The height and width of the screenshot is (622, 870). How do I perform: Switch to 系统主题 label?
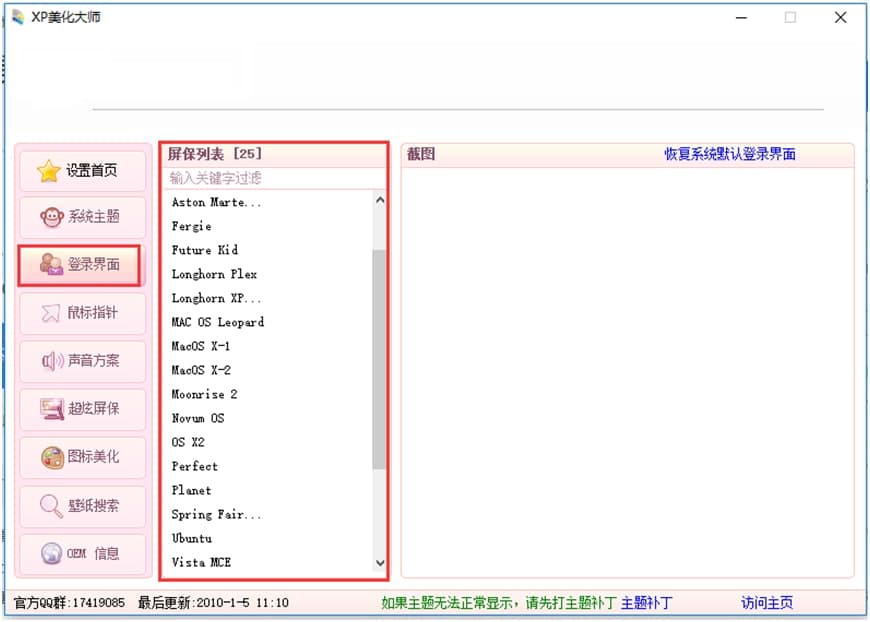(94, 216)
